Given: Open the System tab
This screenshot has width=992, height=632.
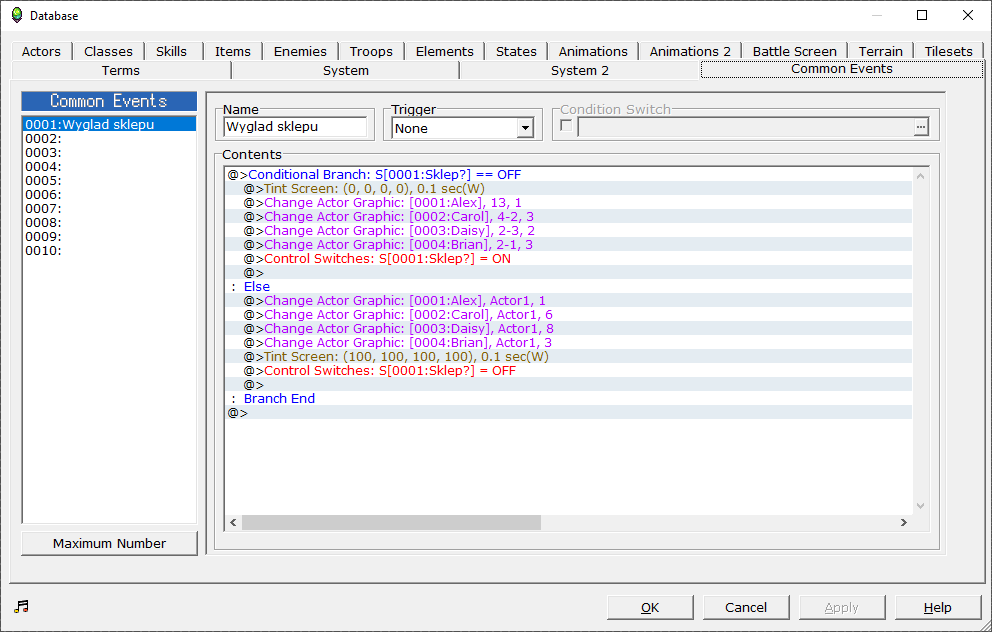Looking at the screenshot, I should point(346,70).
